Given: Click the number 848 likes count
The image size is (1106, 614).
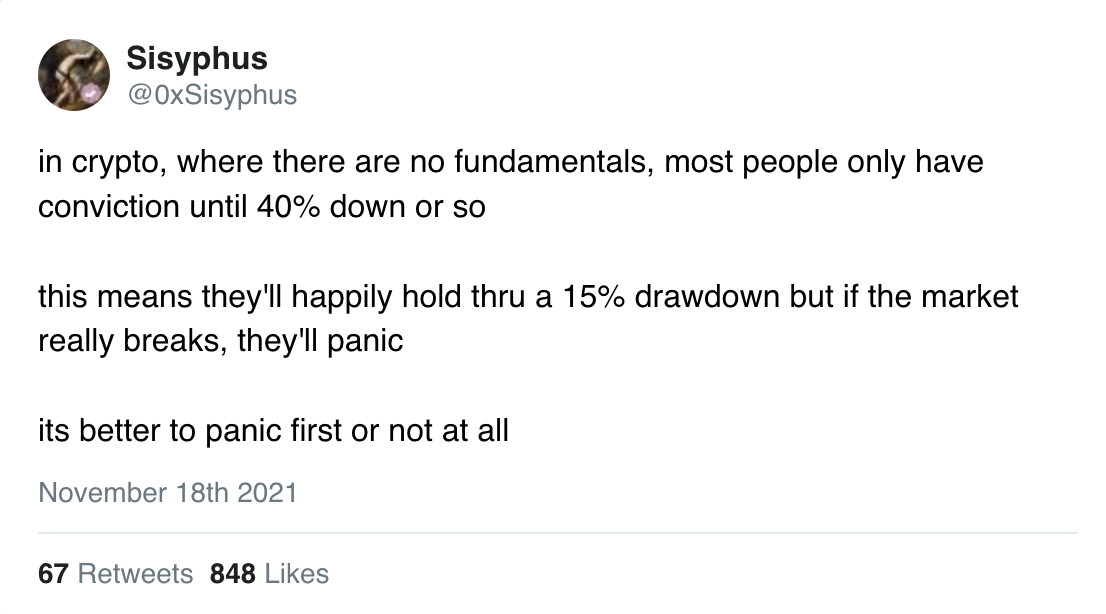Looking at the screenshot, I should (x=233, y=574).
